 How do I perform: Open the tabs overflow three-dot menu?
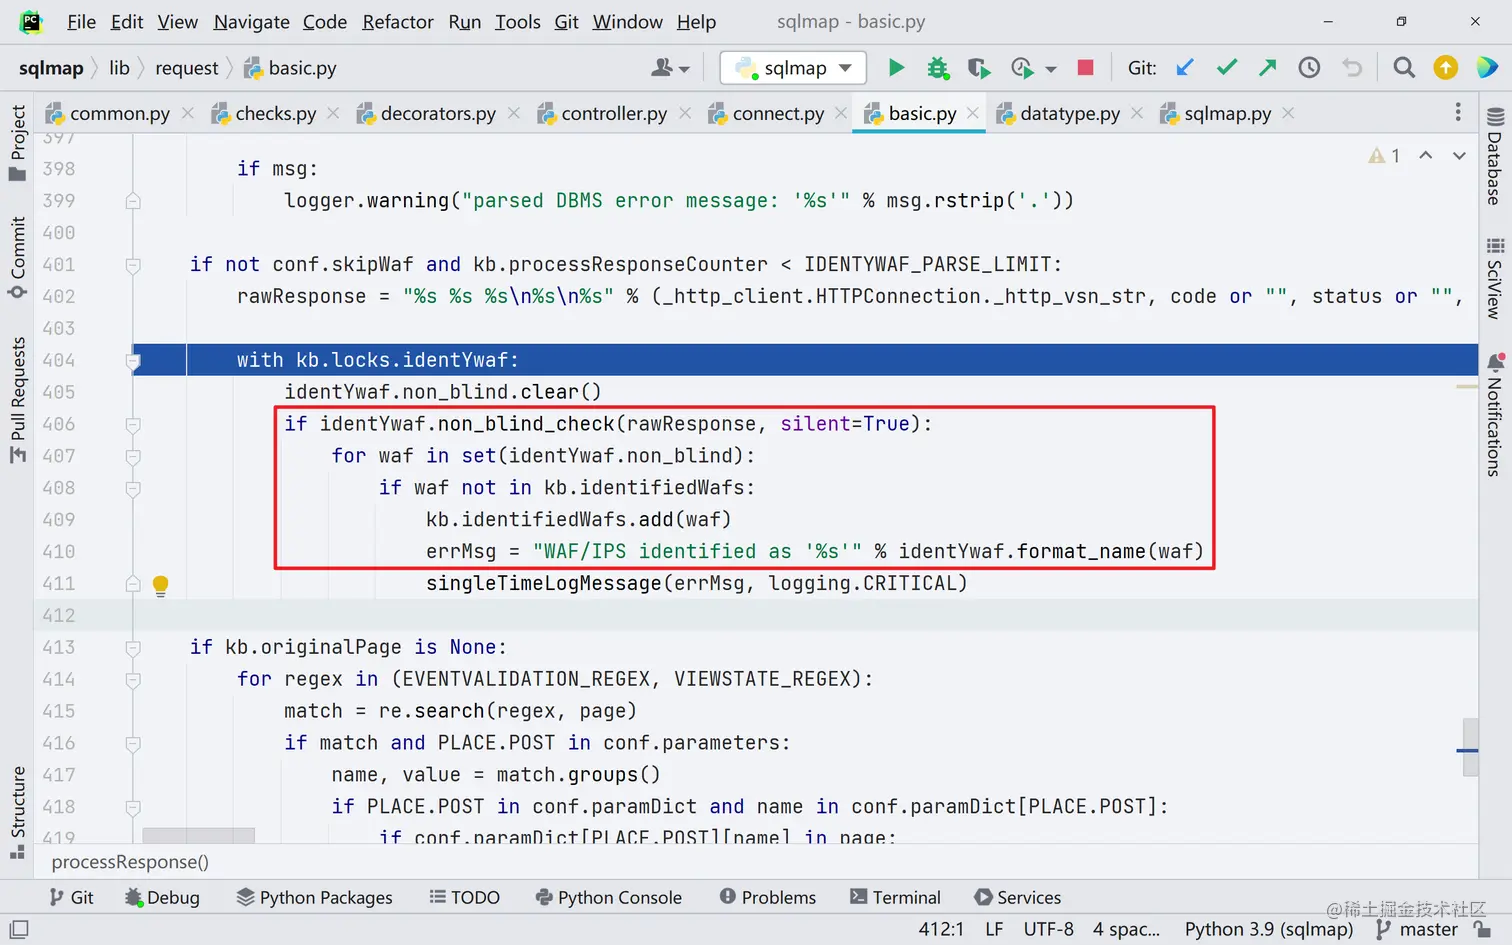[x=1458, y=112]
